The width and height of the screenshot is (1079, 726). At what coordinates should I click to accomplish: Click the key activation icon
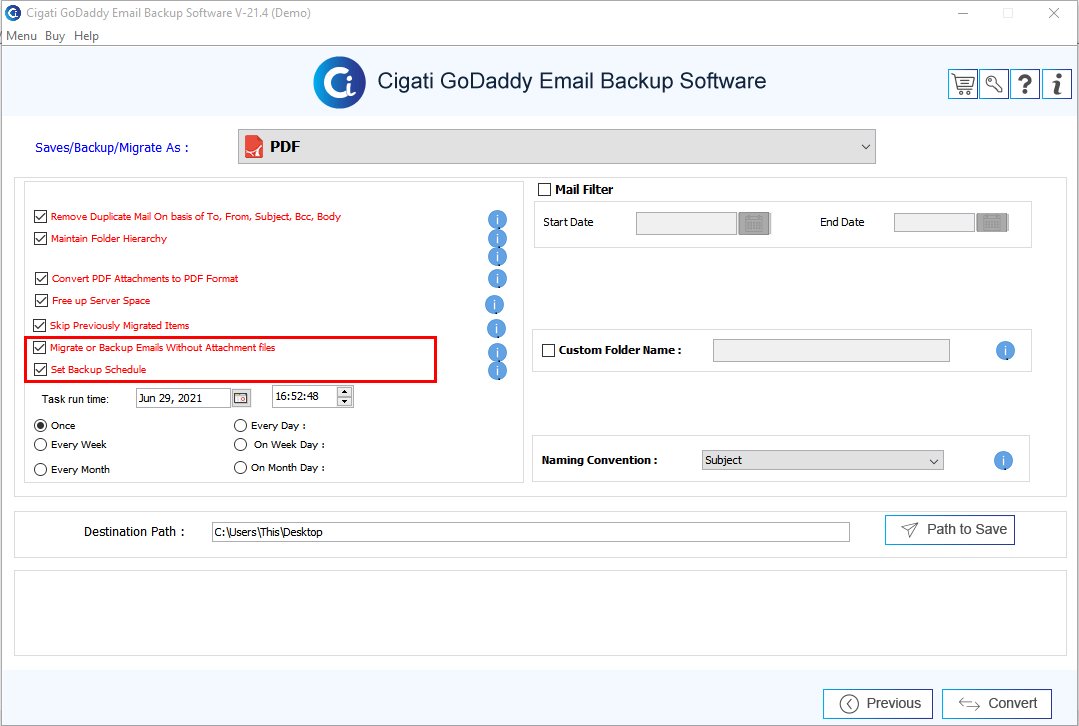pyautogui.click(x=994, y=84)
